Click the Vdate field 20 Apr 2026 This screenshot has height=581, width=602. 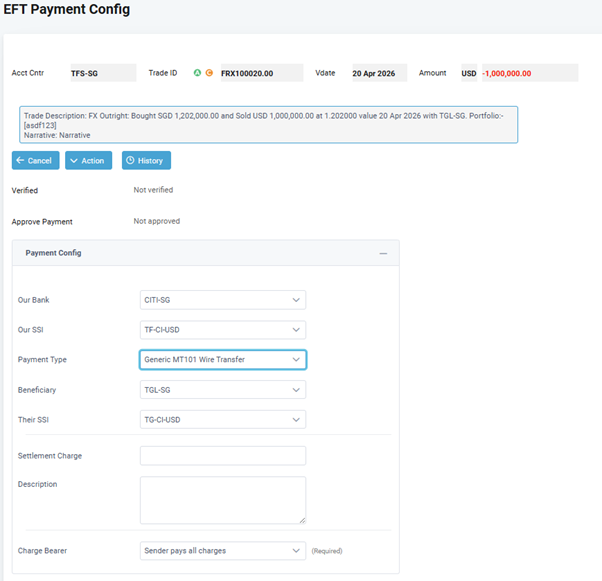[379, 73]
